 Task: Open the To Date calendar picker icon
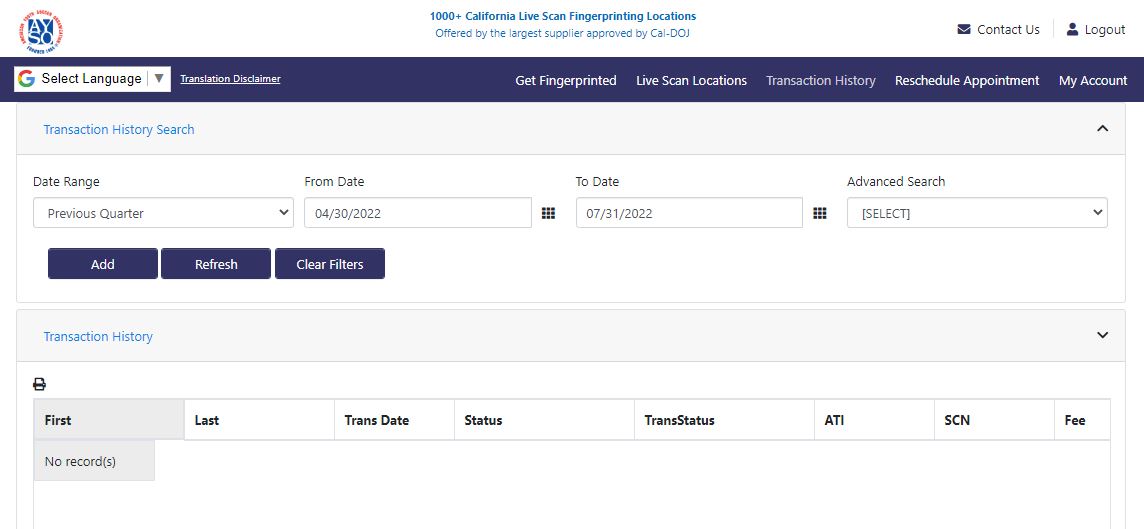point(820,213)
